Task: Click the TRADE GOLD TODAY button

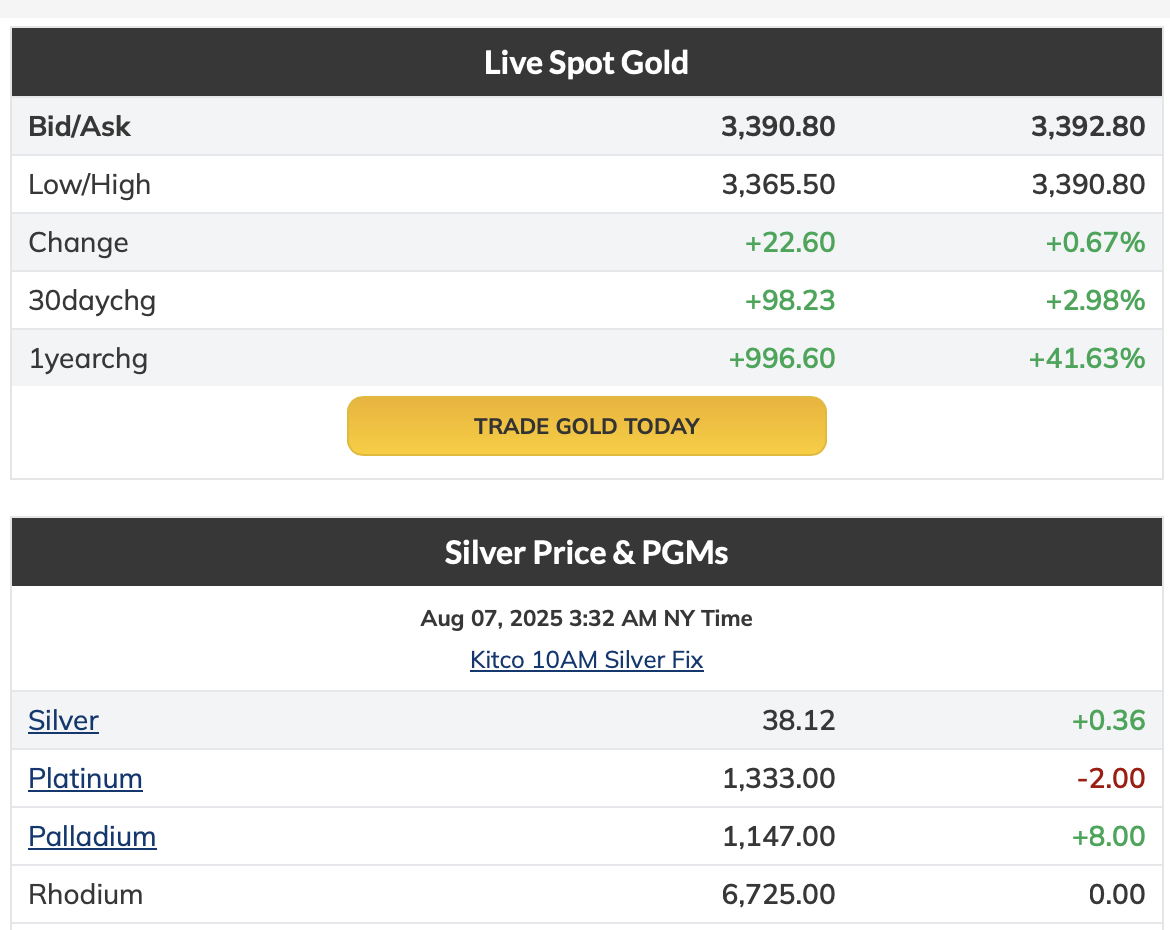Action: point(586,426)
